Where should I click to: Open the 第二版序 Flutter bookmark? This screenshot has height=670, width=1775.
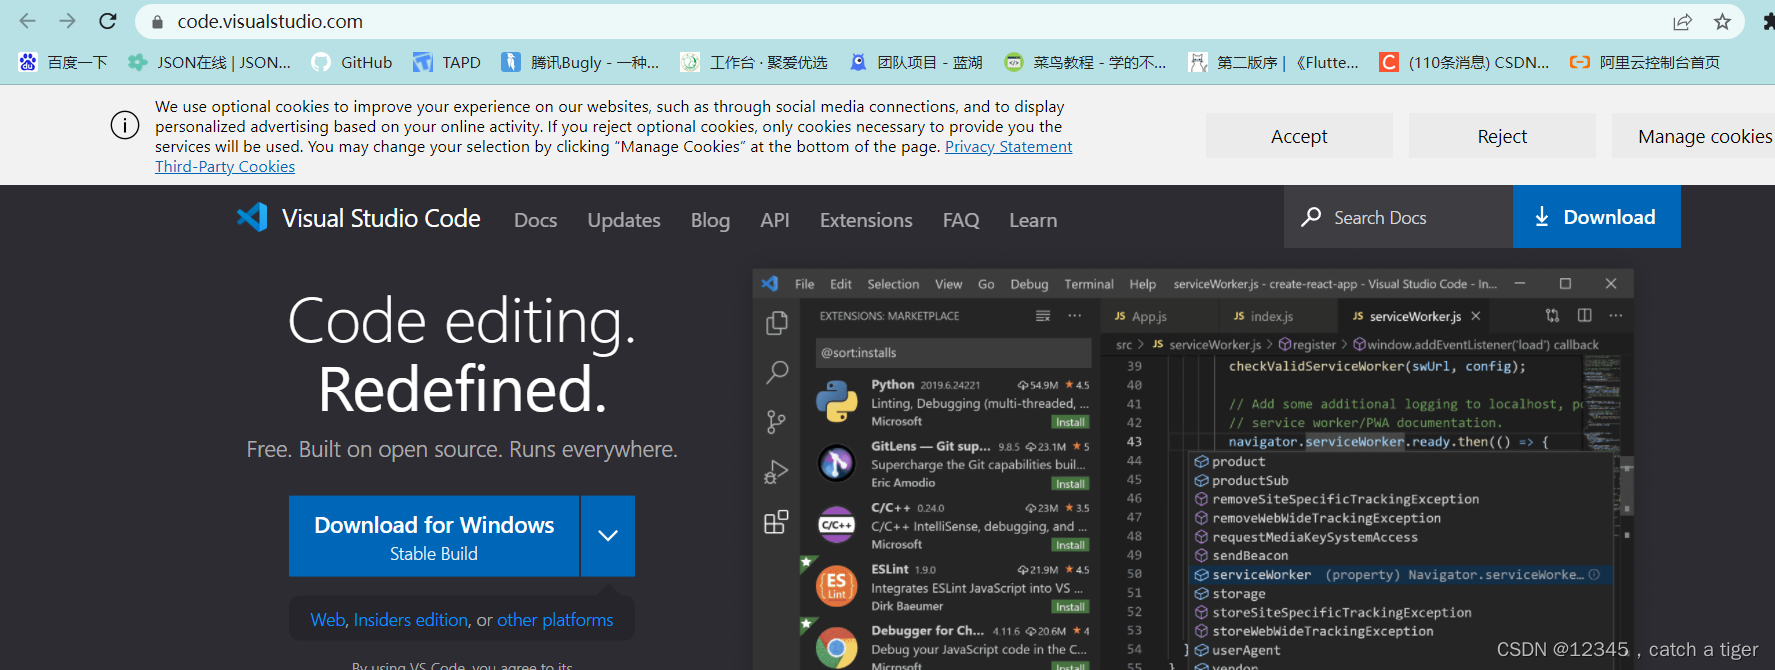click(x=1273, y=62)
